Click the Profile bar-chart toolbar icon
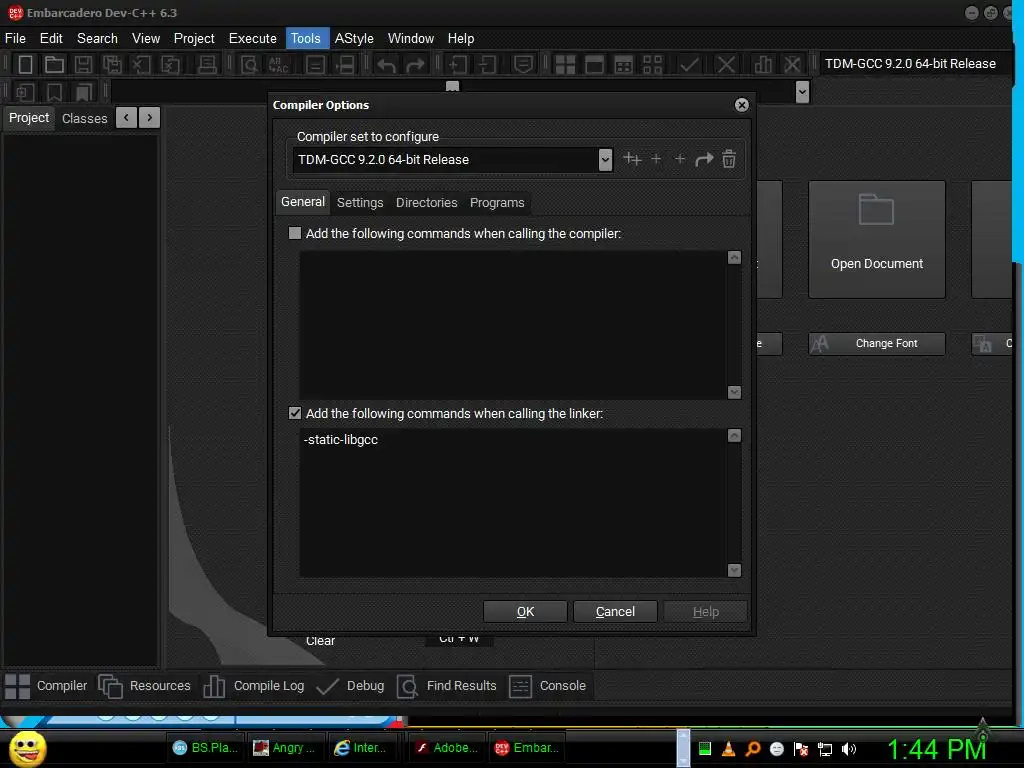The width and height of the screenshot is (1024, 768). point(762,64)
